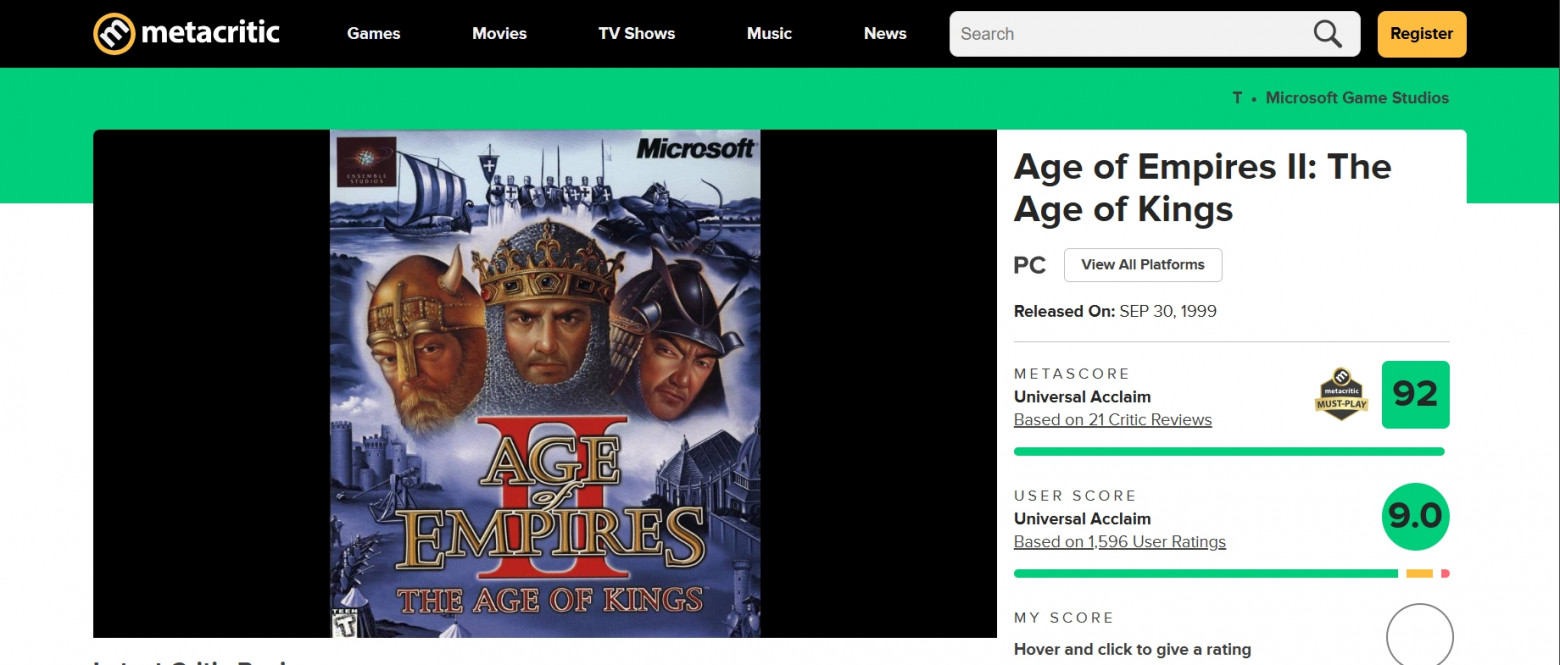This screenshot has width=1560, height=665.
Task: Click the green Metascore 92 badge
Action: pos(1415,394)
